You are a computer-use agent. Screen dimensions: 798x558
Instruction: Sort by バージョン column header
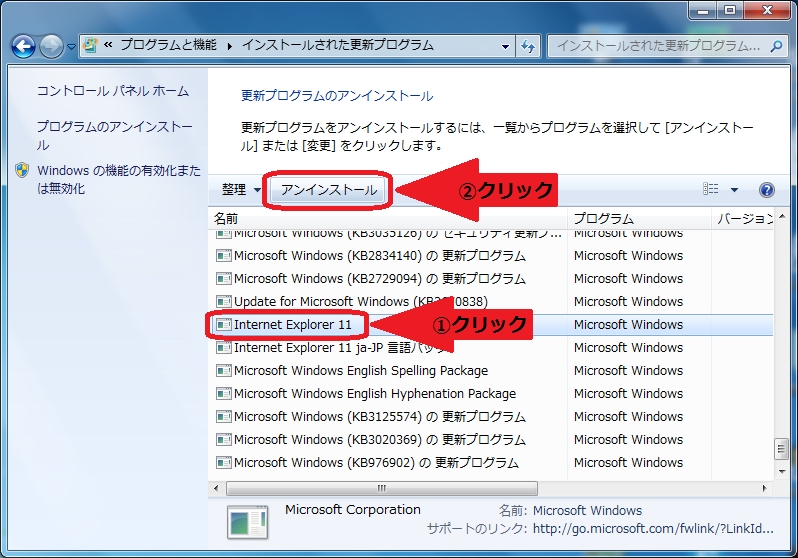(x=743, y=219)
